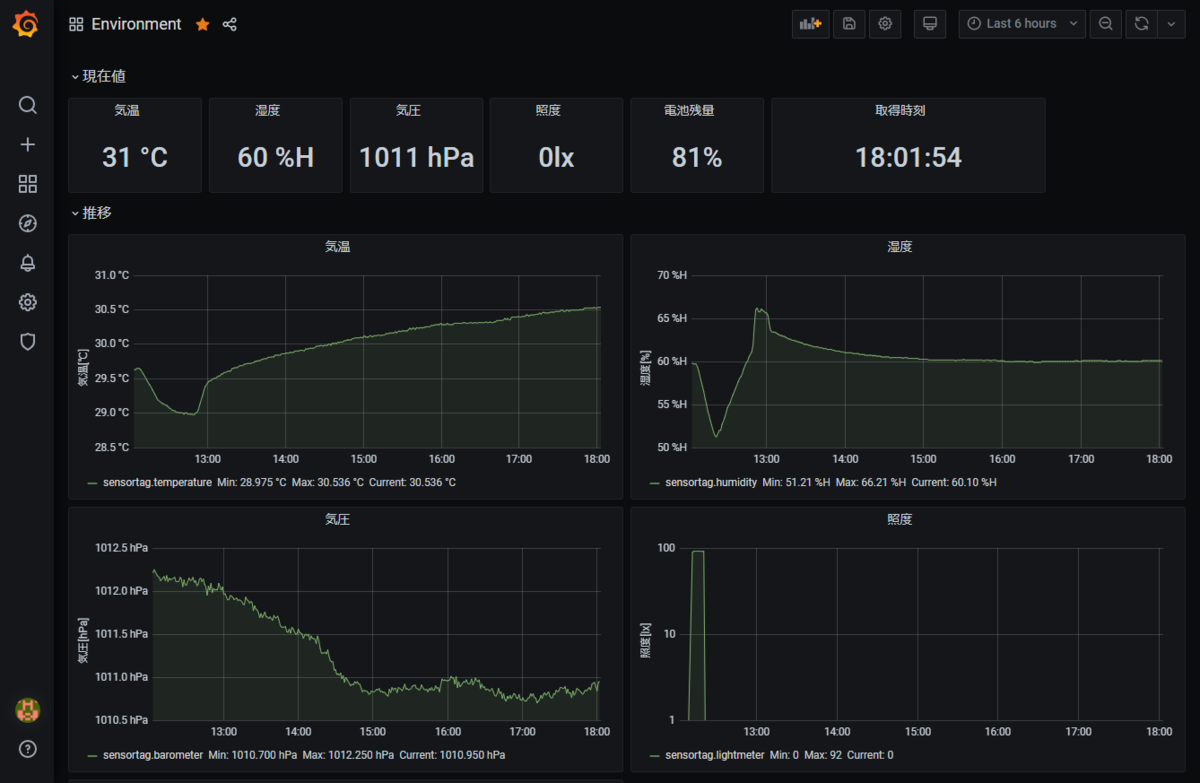Click the Add panel toolbar icon

(811, 24)
